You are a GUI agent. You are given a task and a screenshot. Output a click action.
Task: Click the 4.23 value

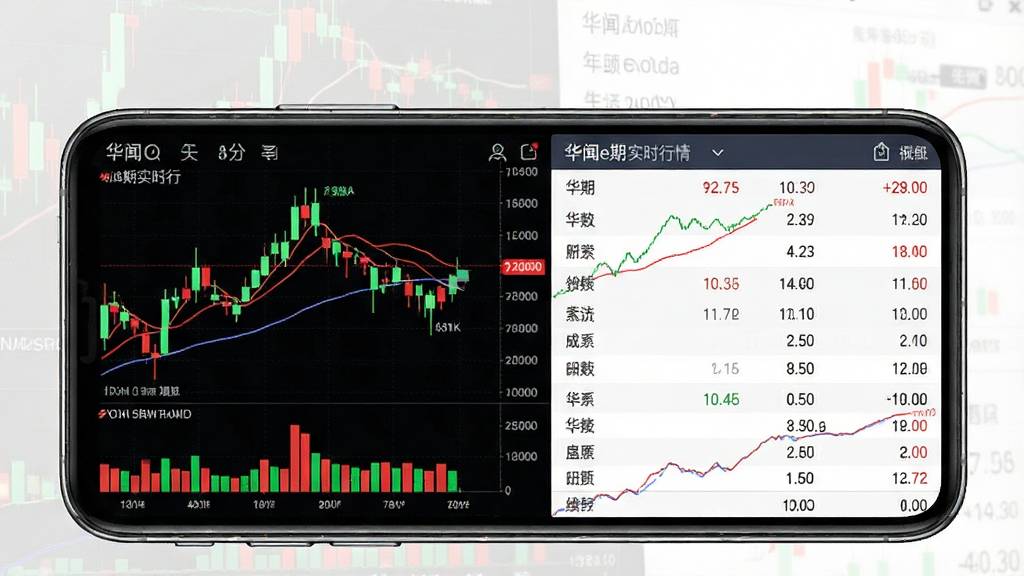click(x=800, y=251)
